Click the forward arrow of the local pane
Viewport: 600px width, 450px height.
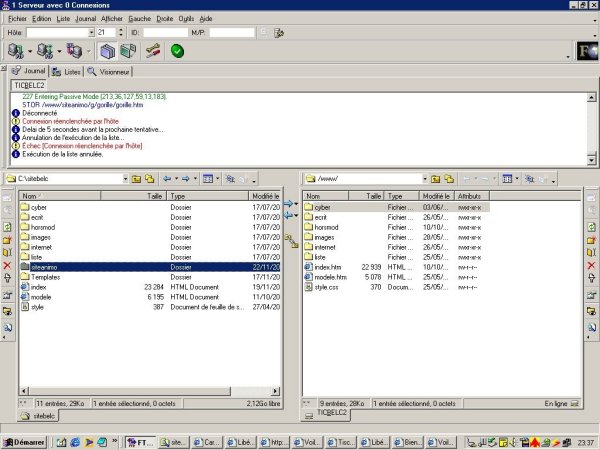[x=186, y=179]
